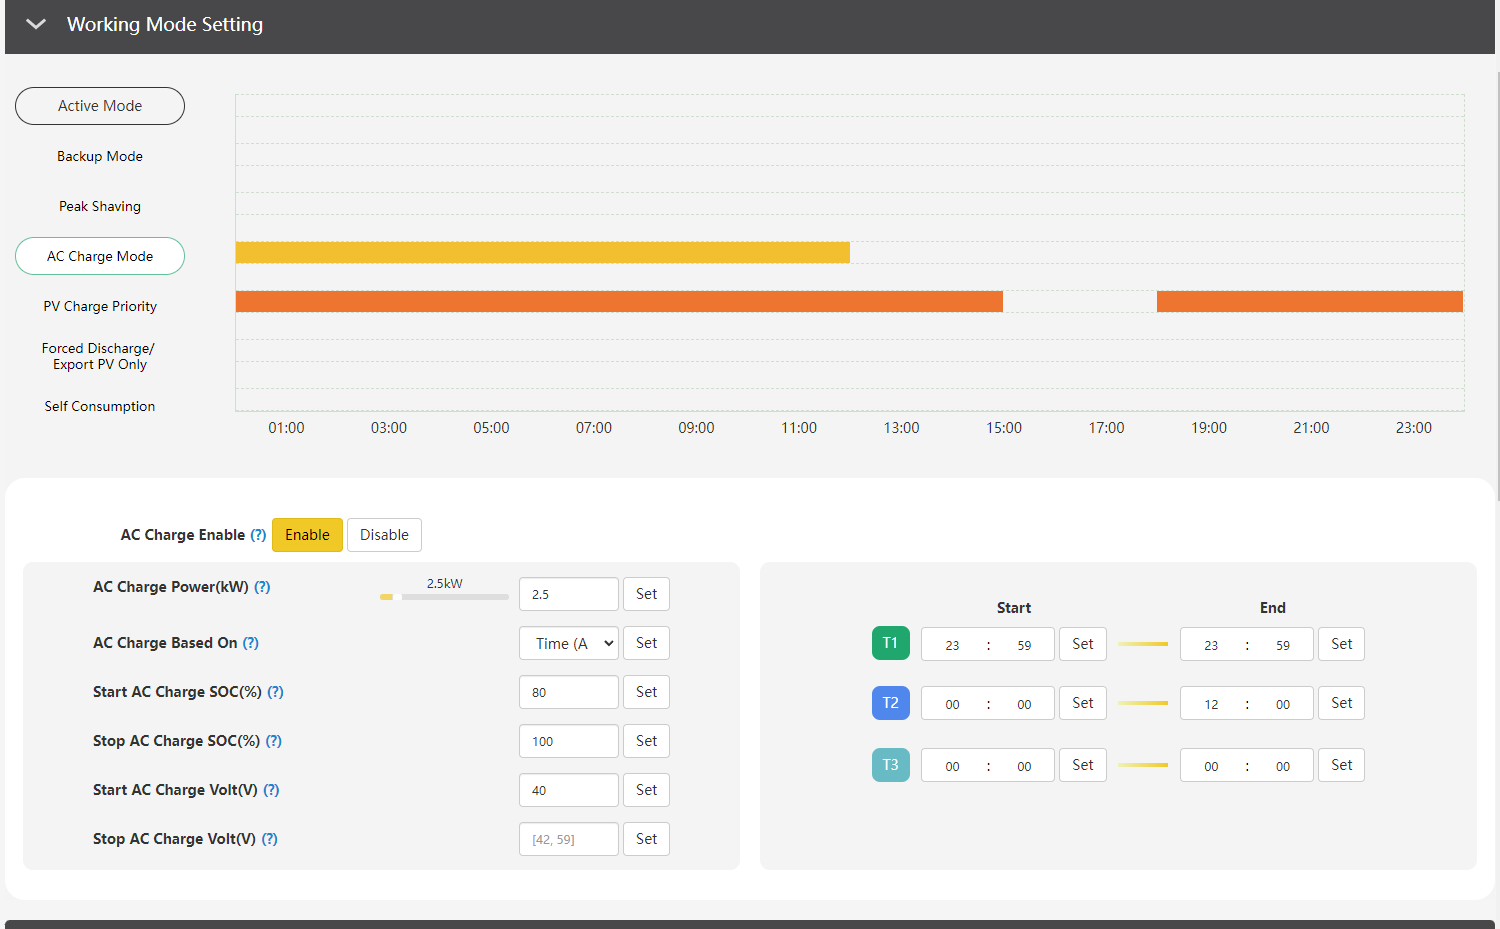This screenshot has height=929, width=1500.
Task: Switch to Peak Shaving mode
Action: [100, 206]
